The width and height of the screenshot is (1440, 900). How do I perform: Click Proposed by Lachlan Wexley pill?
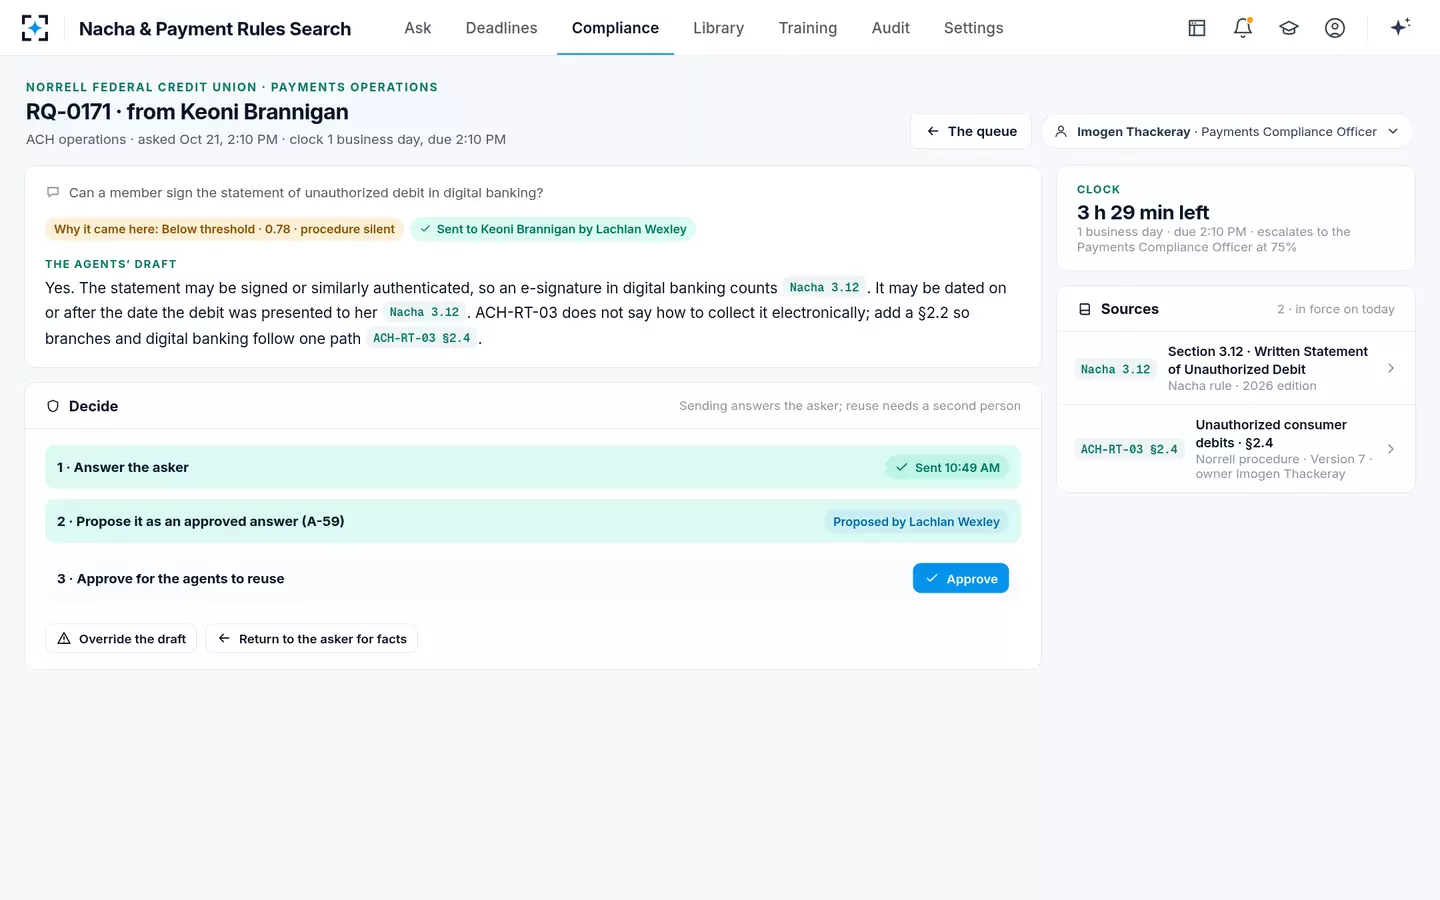tap(916, 521)
